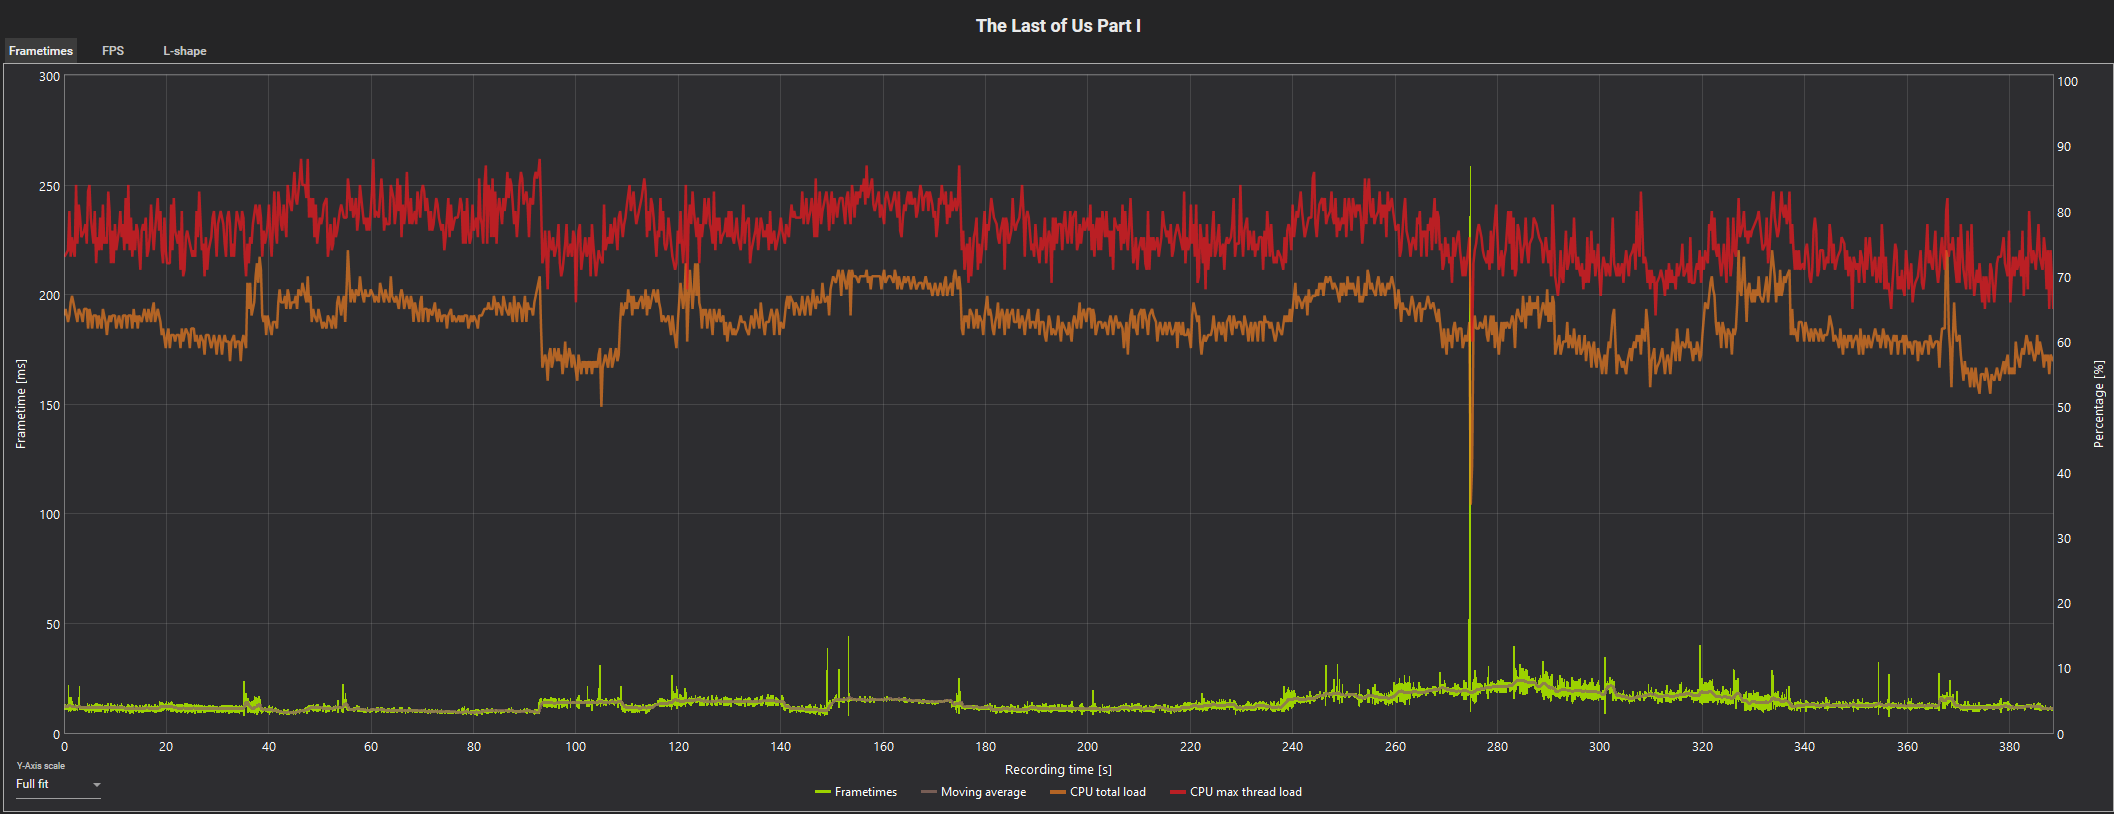Select the L-shape tab
The height and width of the screenshot is (814, 2114).
185,51
